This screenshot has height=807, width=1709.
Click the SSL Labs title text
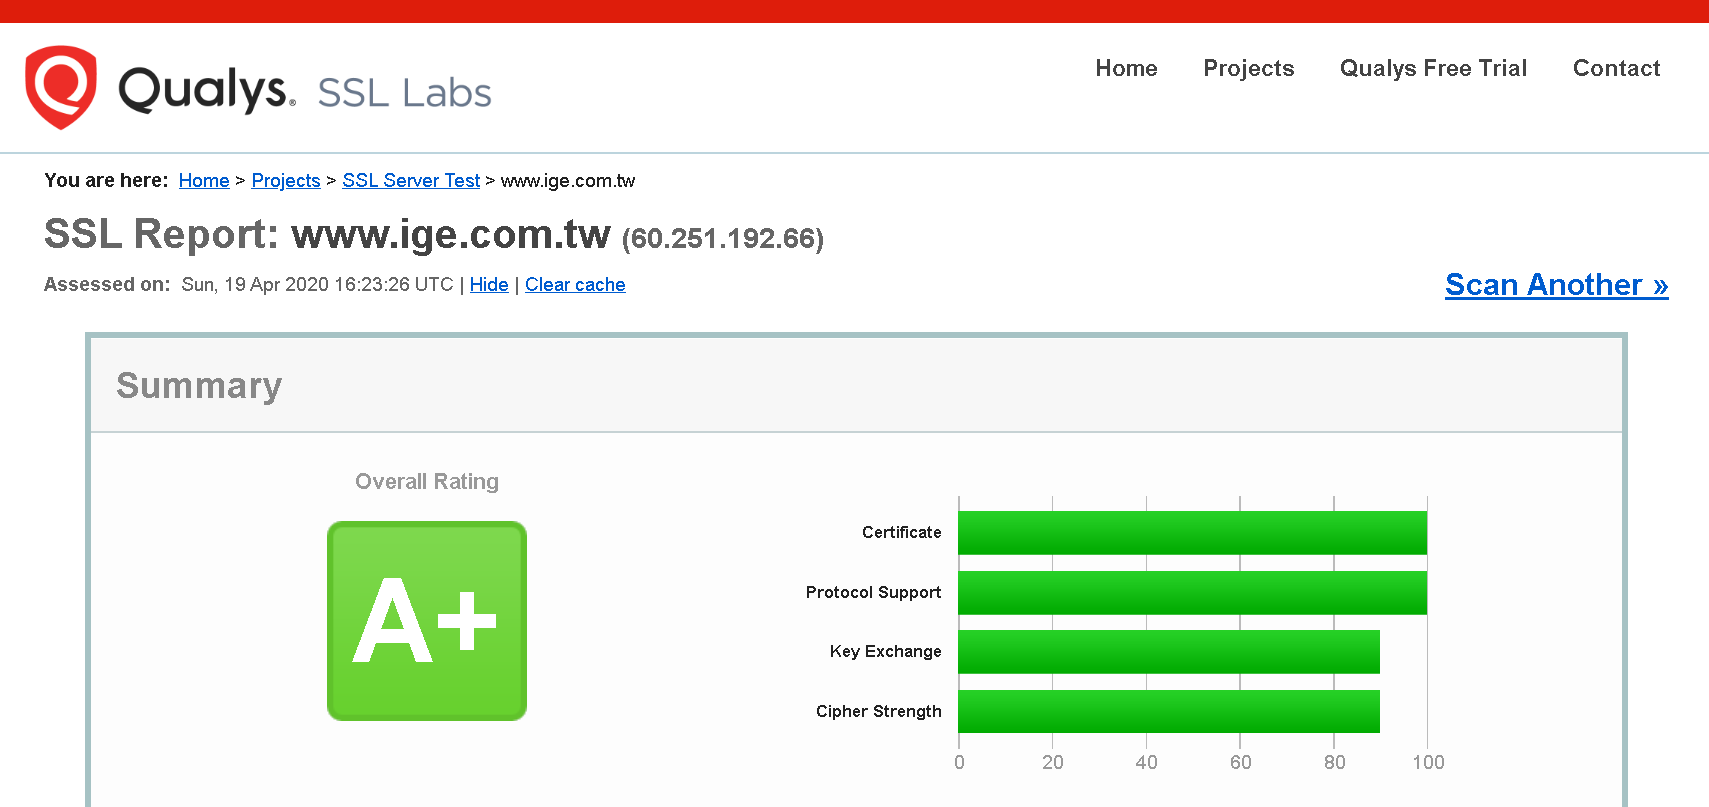404,93
